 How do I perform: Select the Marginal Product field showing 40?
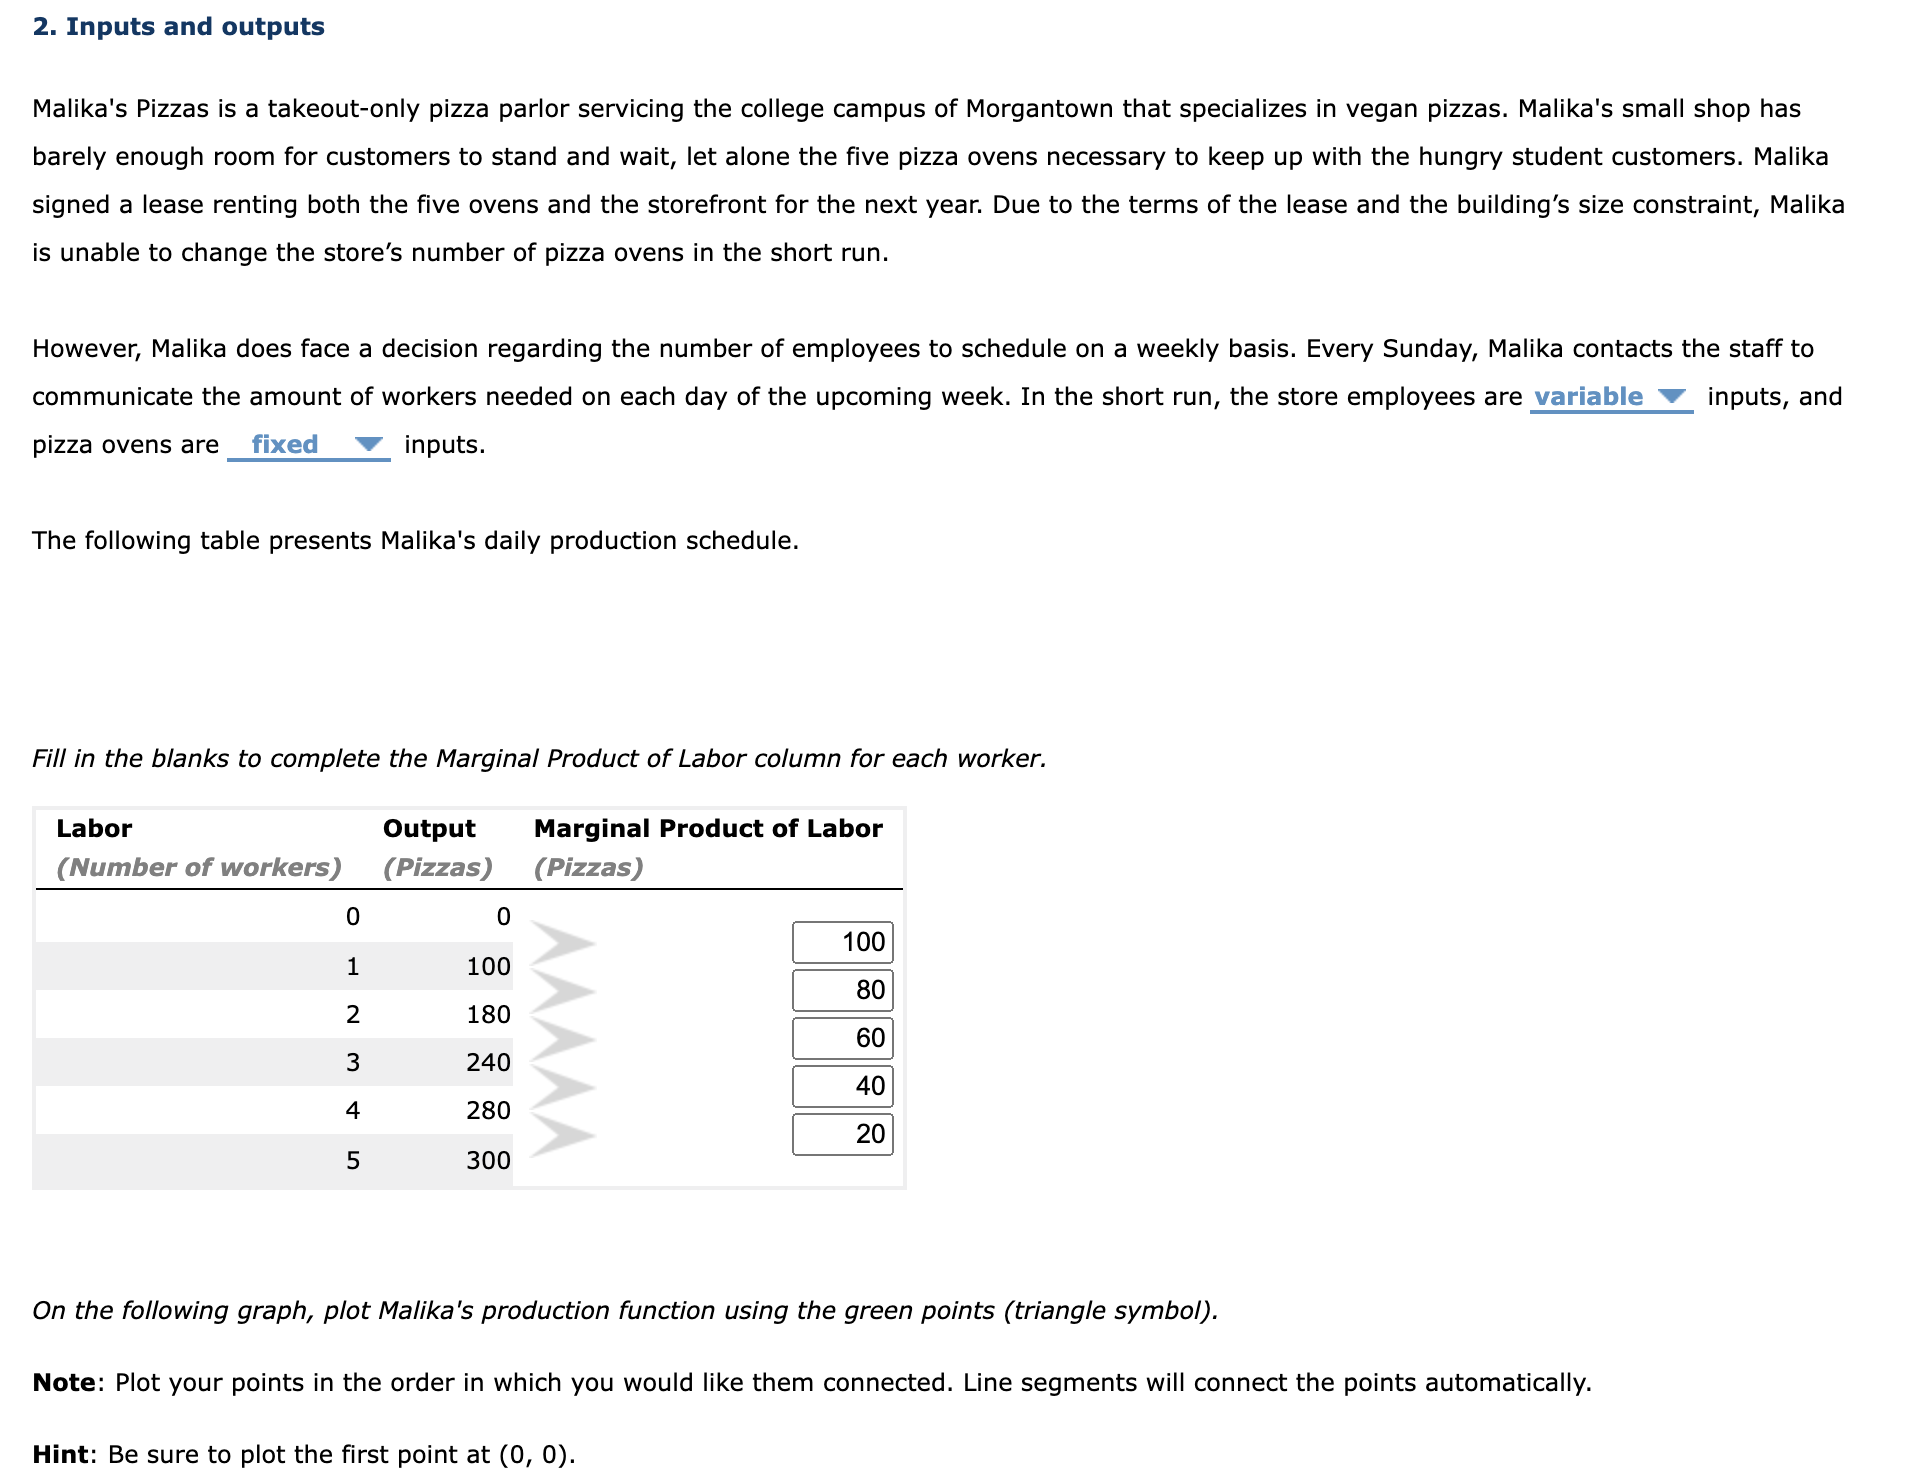click(842, 1086)
